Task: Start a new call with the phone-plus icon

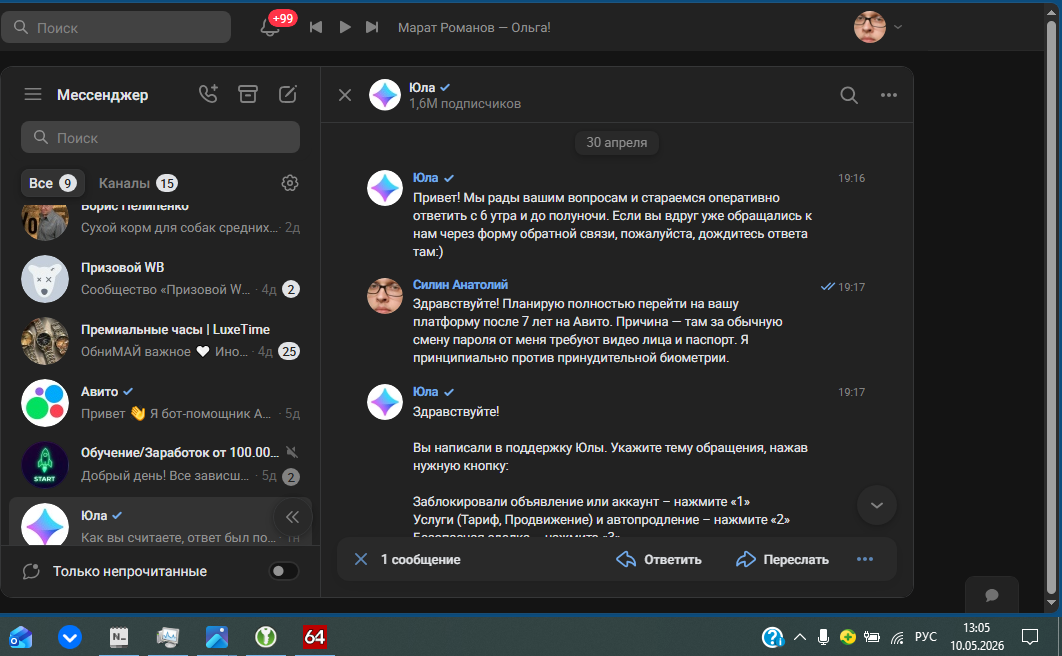Action: tap(209, 94)
